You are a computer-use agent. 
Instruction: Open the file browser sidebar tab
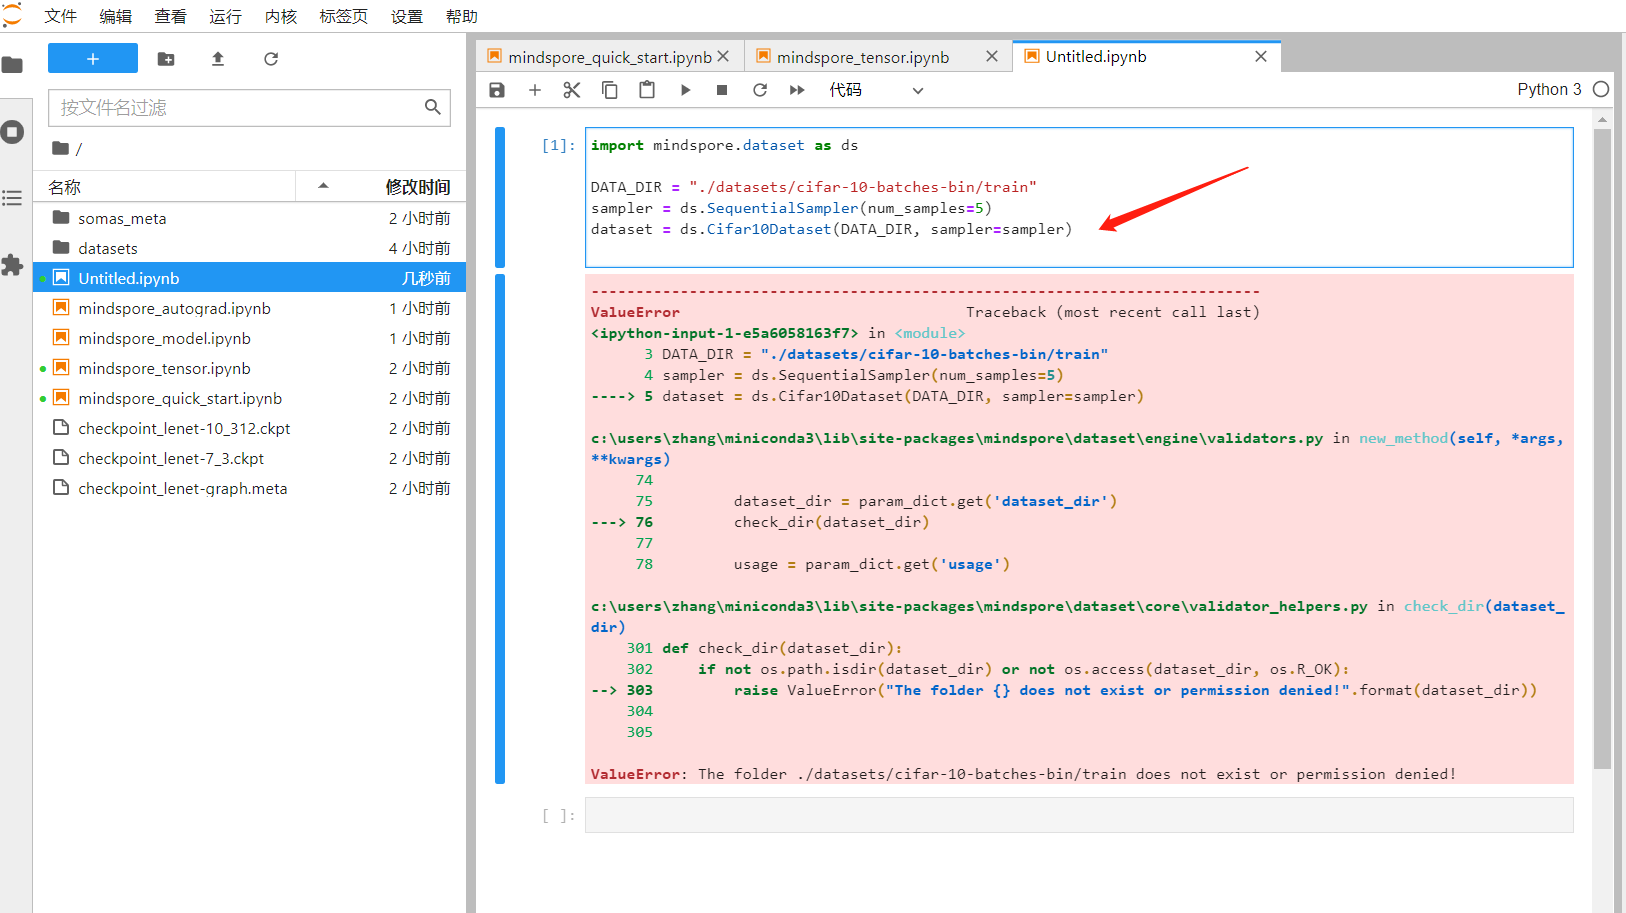(x=12, y=66)
